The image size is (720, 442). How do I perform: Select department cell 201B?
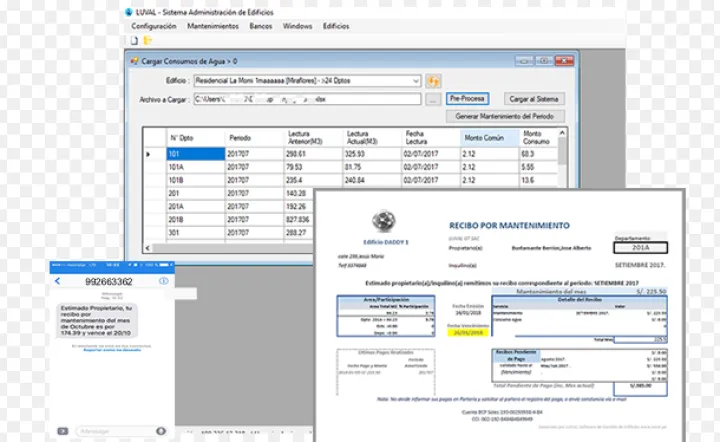(x=196, y=220)
